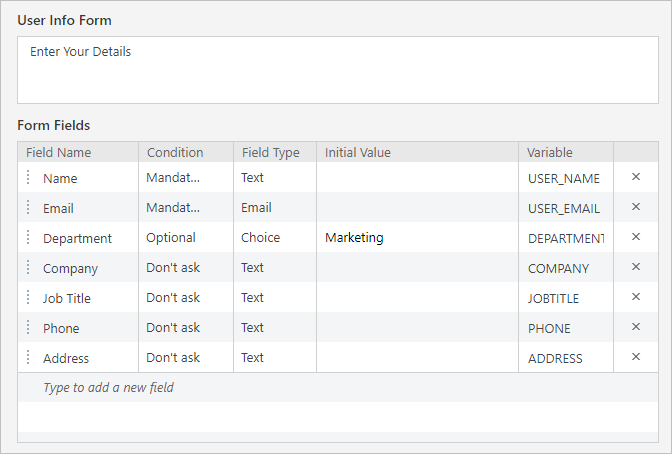Select the Field Name column header
The height and width of the screenshot is (454, 672).
point(78,152)
